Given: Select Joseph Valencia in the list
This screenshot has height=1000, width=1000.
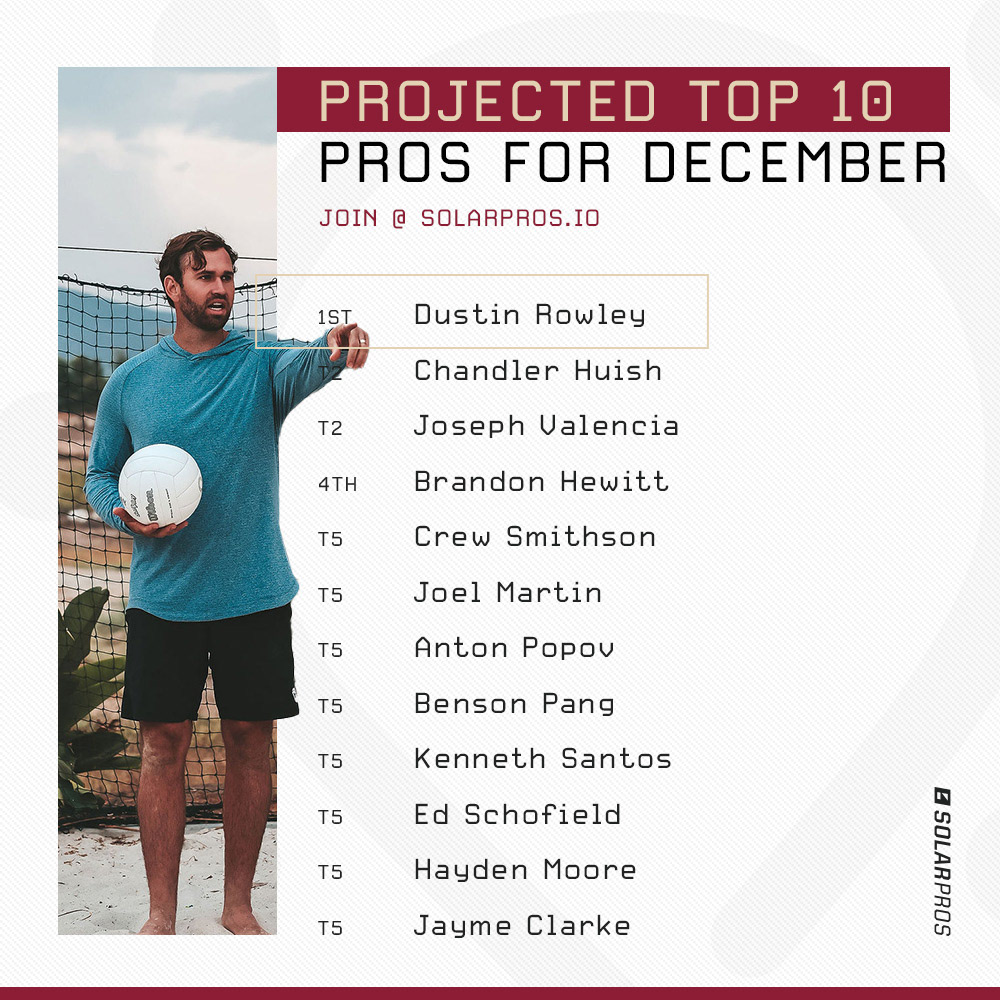Looking at the screenshot, I should pyautogui.click(x=545, y=426).
